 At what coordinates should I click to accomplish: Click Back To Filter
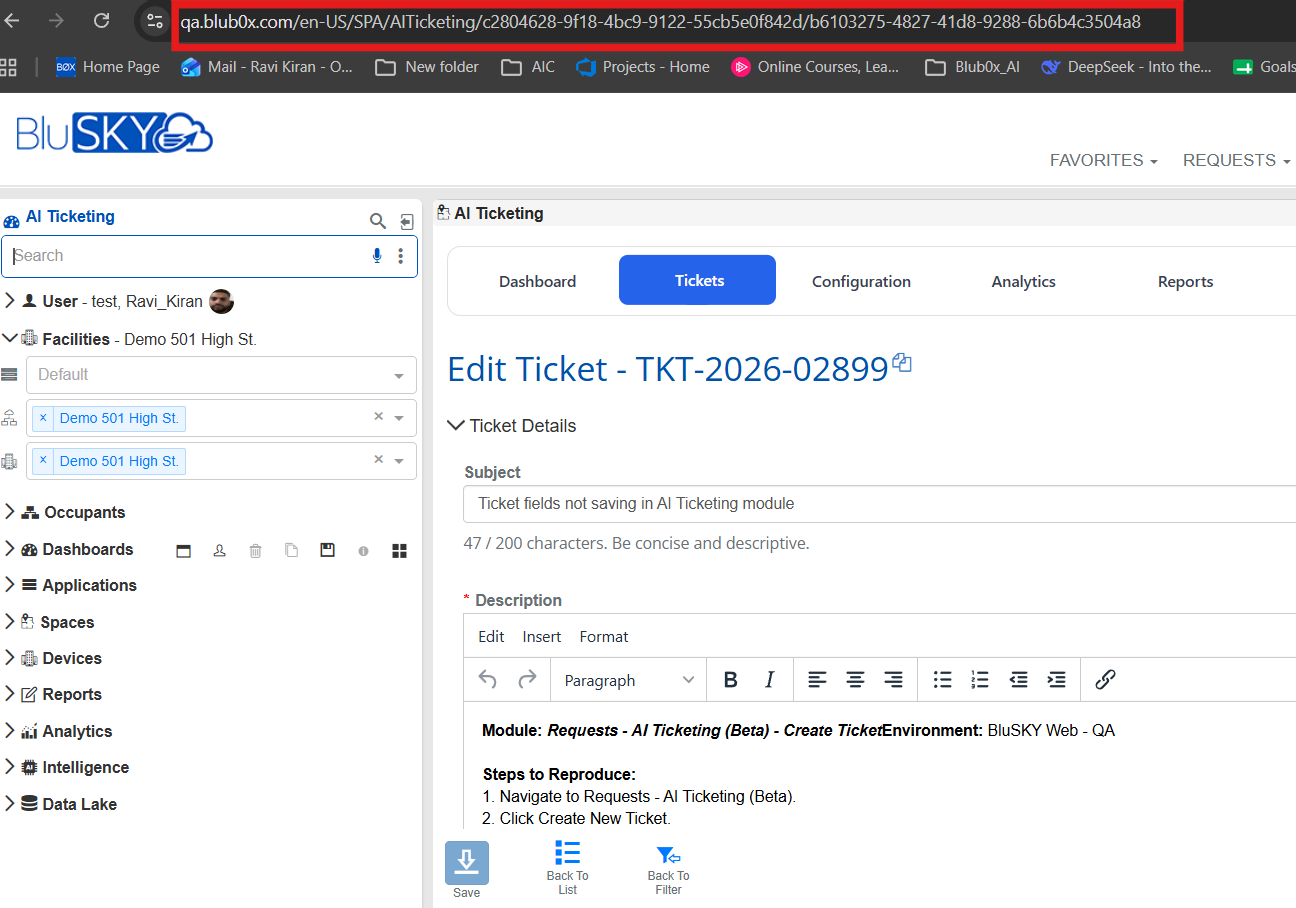pyautogui.click(x=668, y=870)
